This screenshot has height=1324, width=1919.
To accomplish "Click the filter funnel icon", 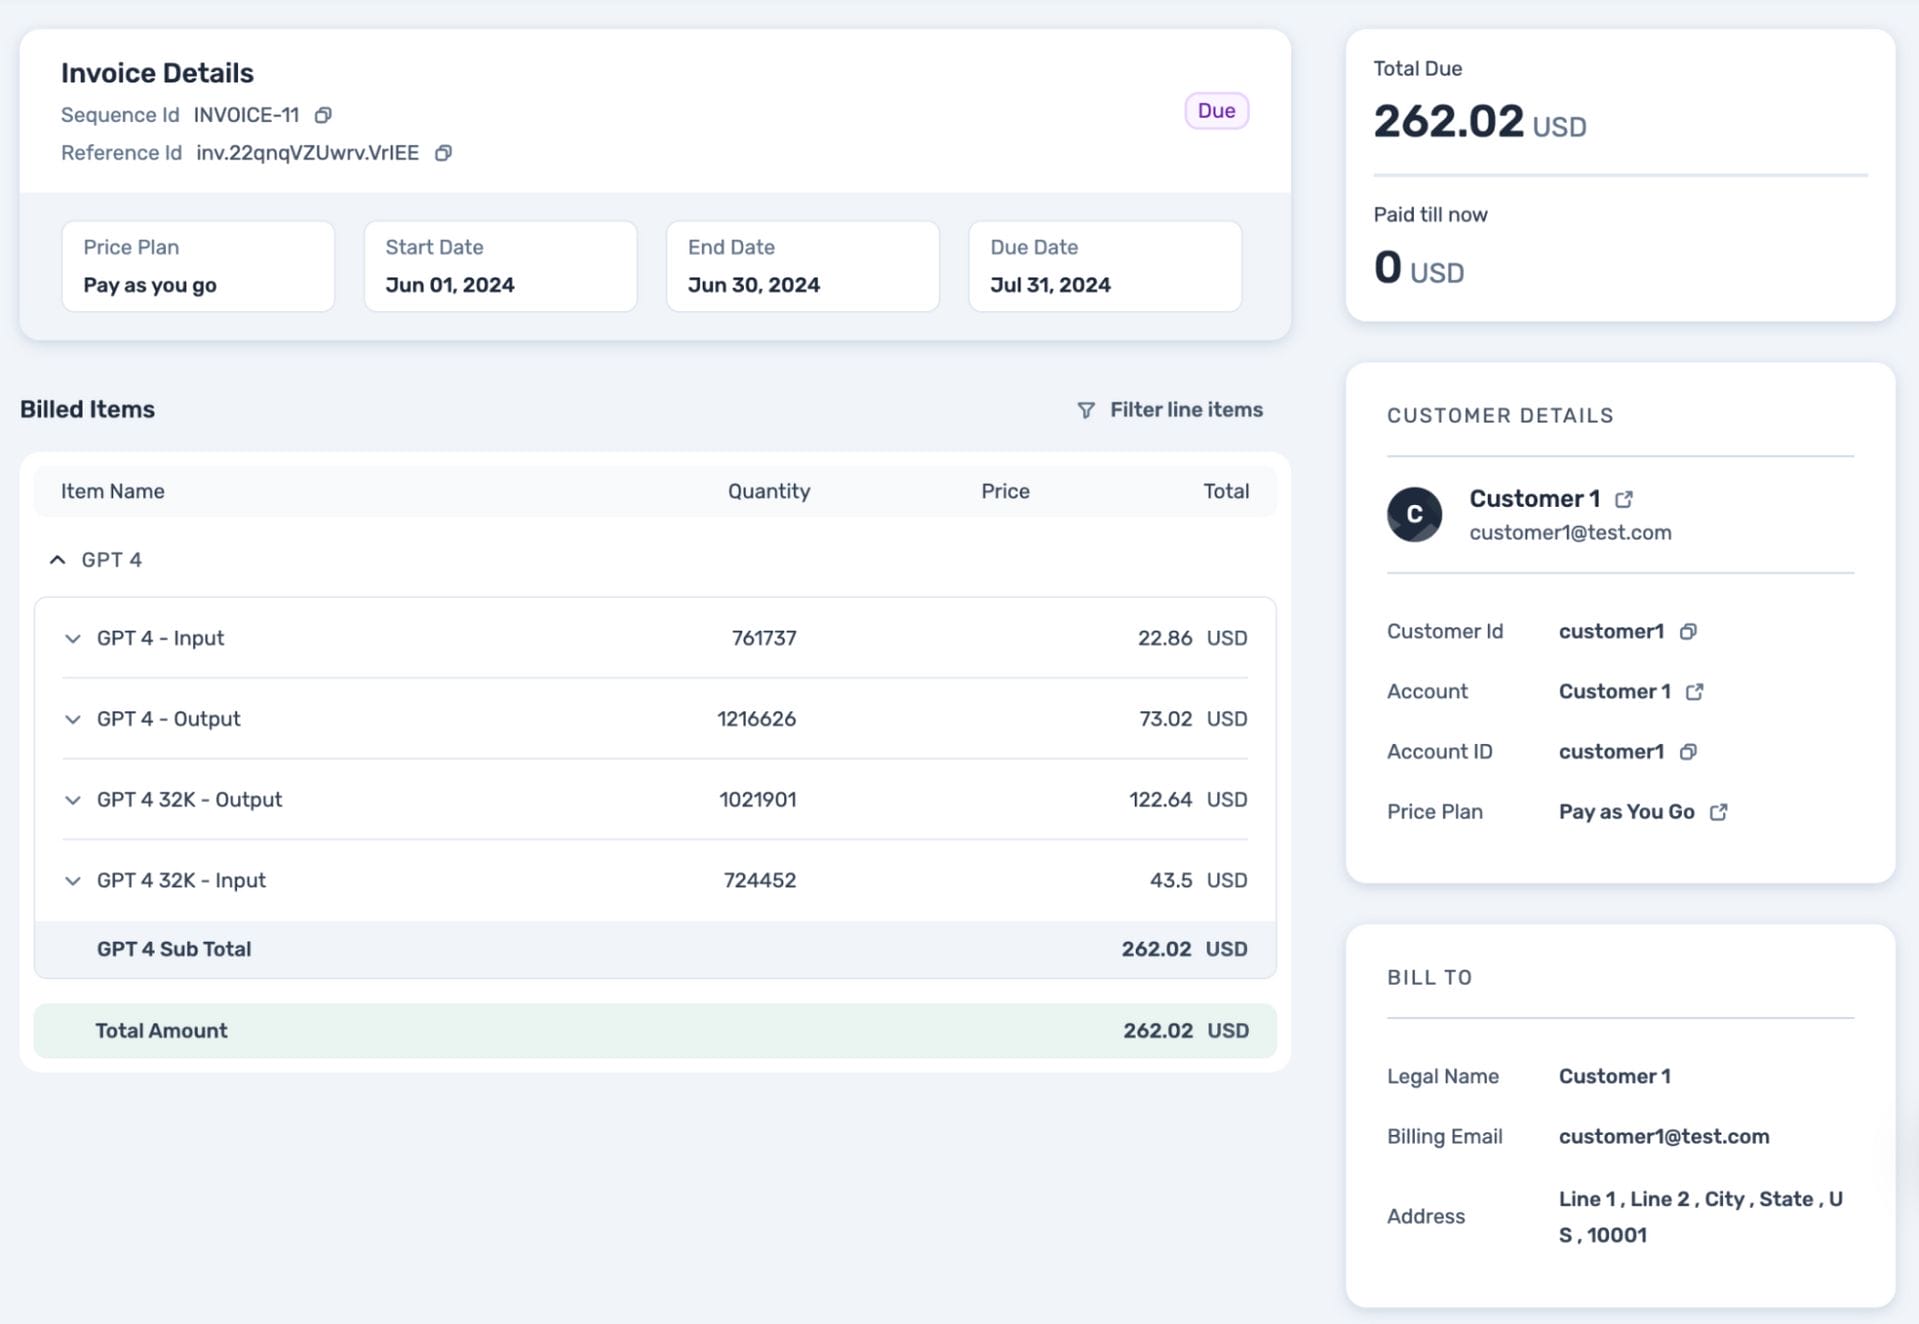I will [1086, 410].
